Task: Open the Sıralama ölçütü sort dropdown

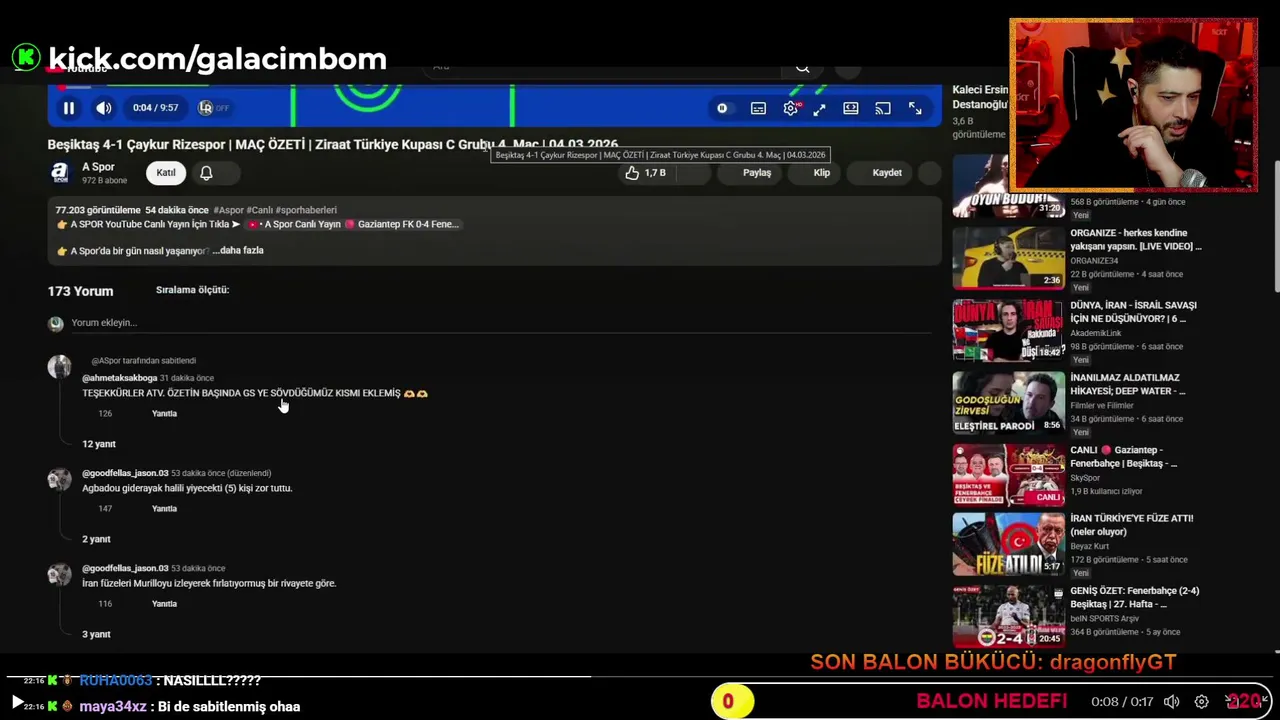Action: 192,290
